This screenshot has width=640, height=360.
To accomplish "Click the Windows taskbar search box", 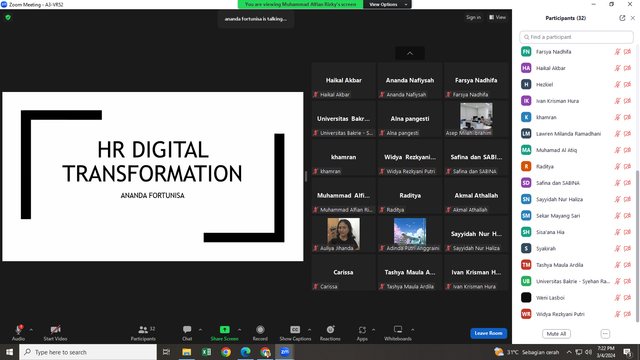I will (88, 352).
